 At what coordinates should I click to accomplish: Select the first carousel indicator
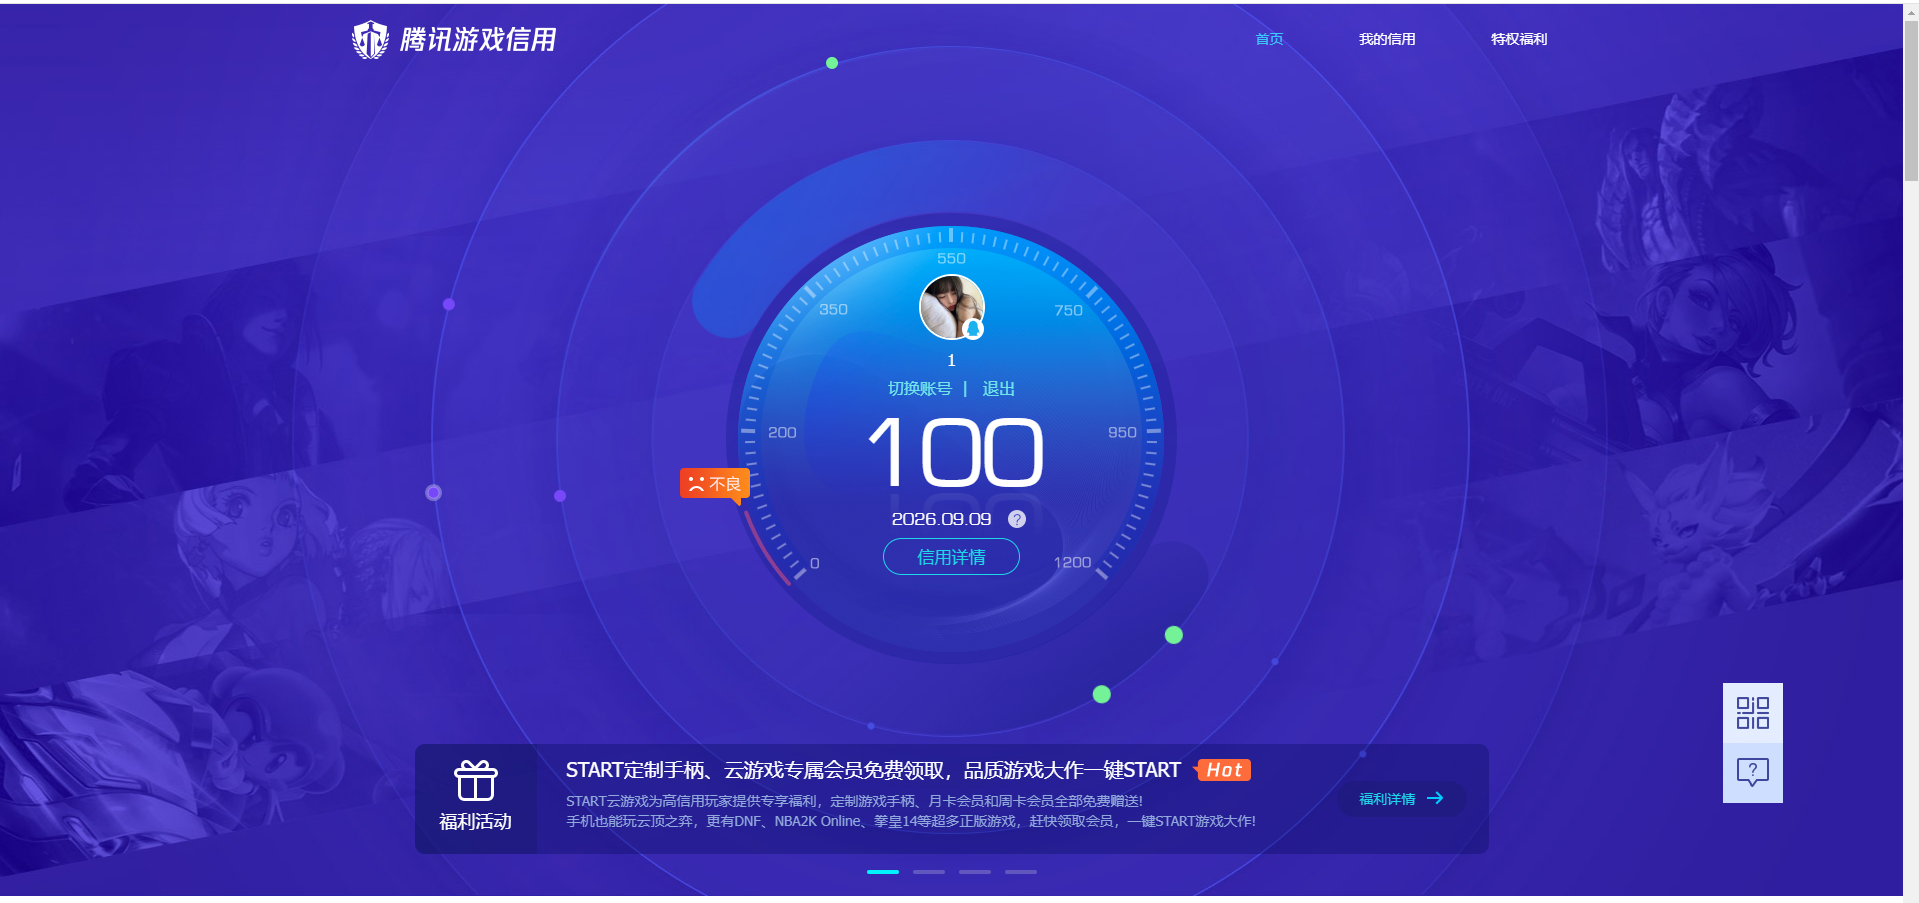click(883, 872)
